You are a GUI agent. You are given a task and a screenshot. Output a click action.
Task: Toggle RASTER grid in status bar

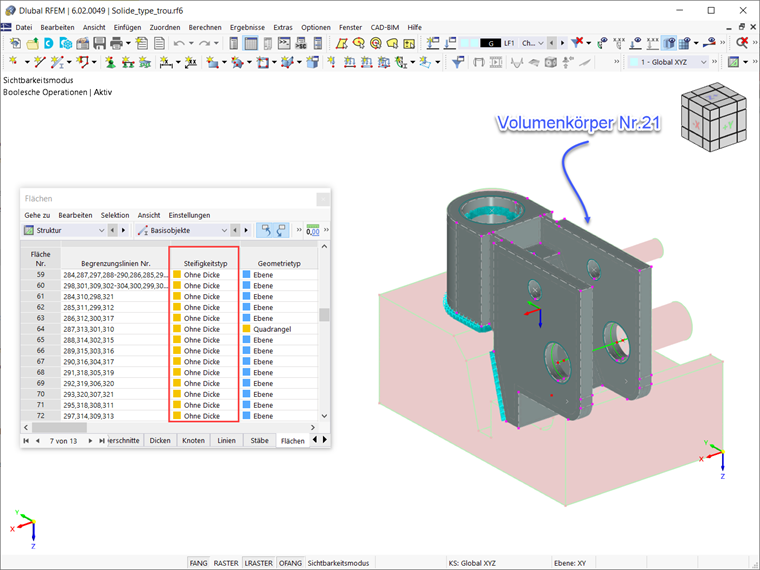click(226, 563)
